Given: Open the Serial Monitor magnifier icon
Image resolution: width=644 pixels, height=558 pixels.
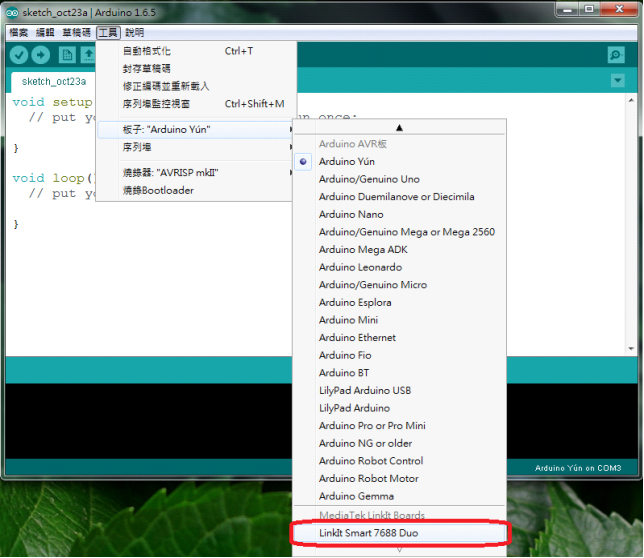Looking at the screenshot, I should tap(616, 55).
